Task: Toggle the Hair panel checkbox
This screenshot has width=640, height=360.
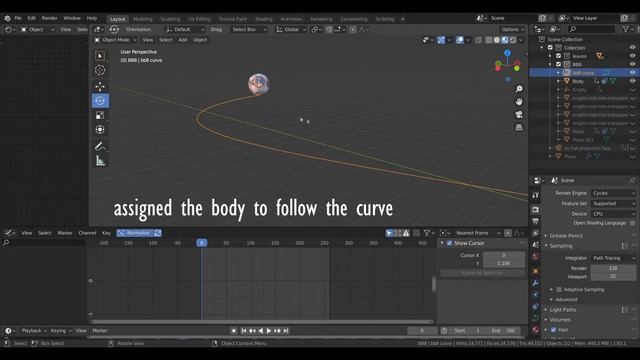Action: pos(553,330)
